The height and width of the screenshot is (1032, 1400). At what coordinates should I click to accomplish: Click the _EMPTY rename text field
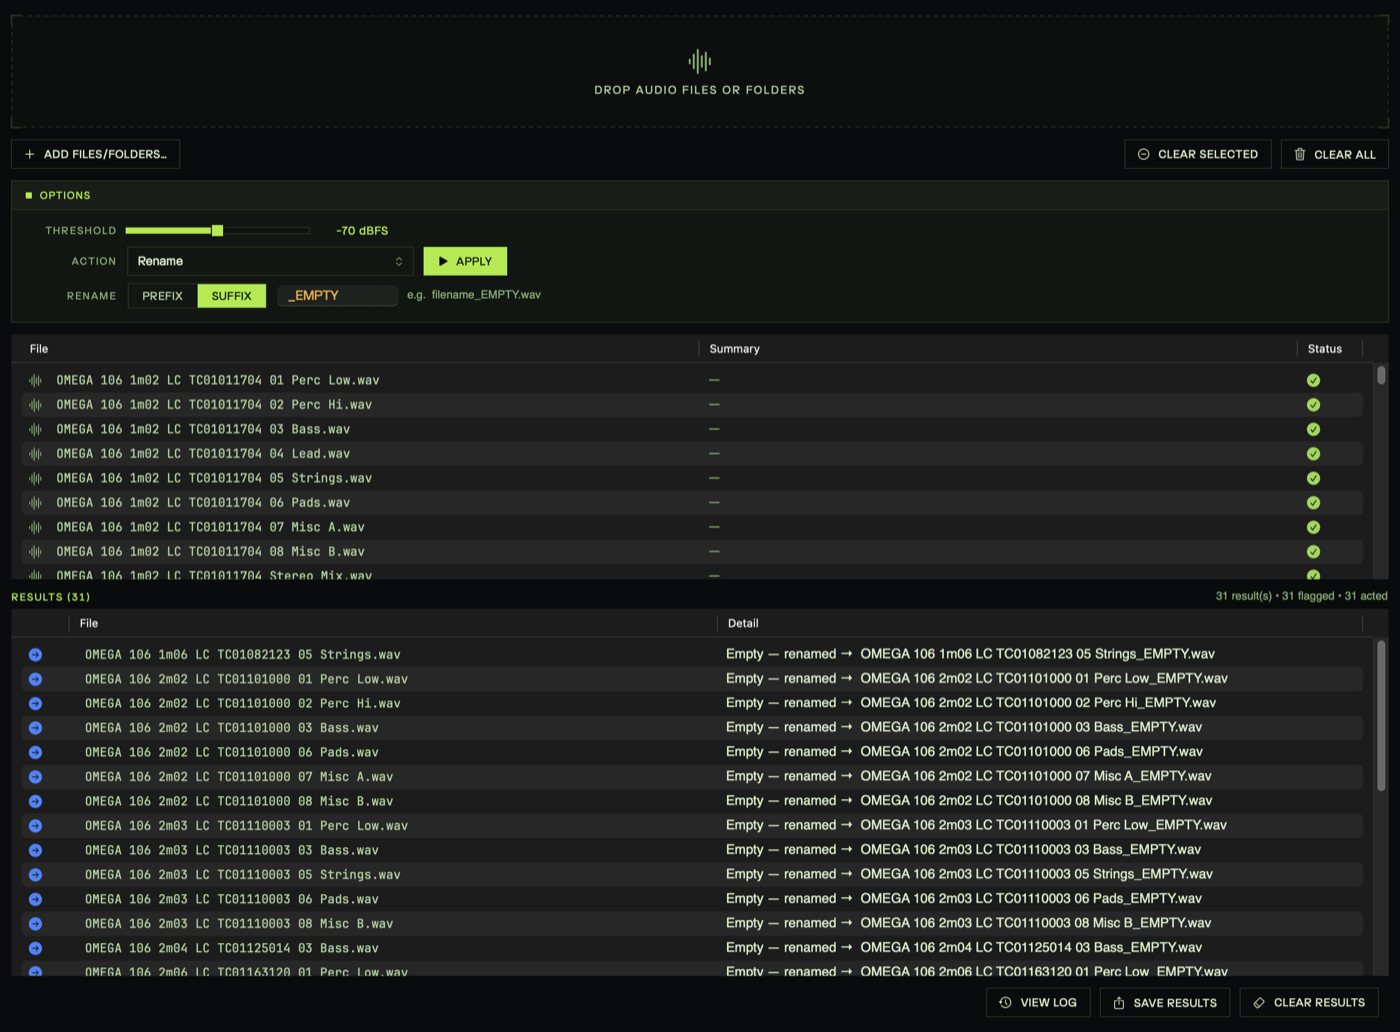pos(337,295)
